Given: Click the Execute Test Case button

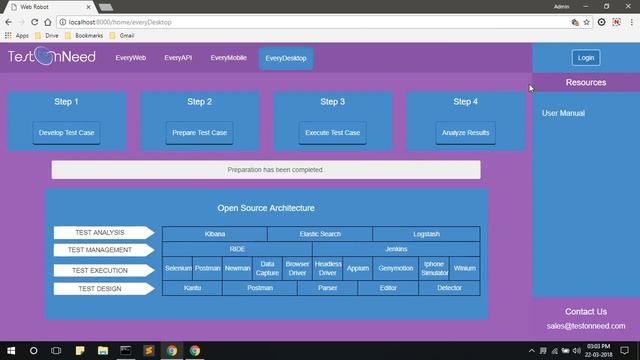Looking at the screenshot, I should tap(332, 133).
